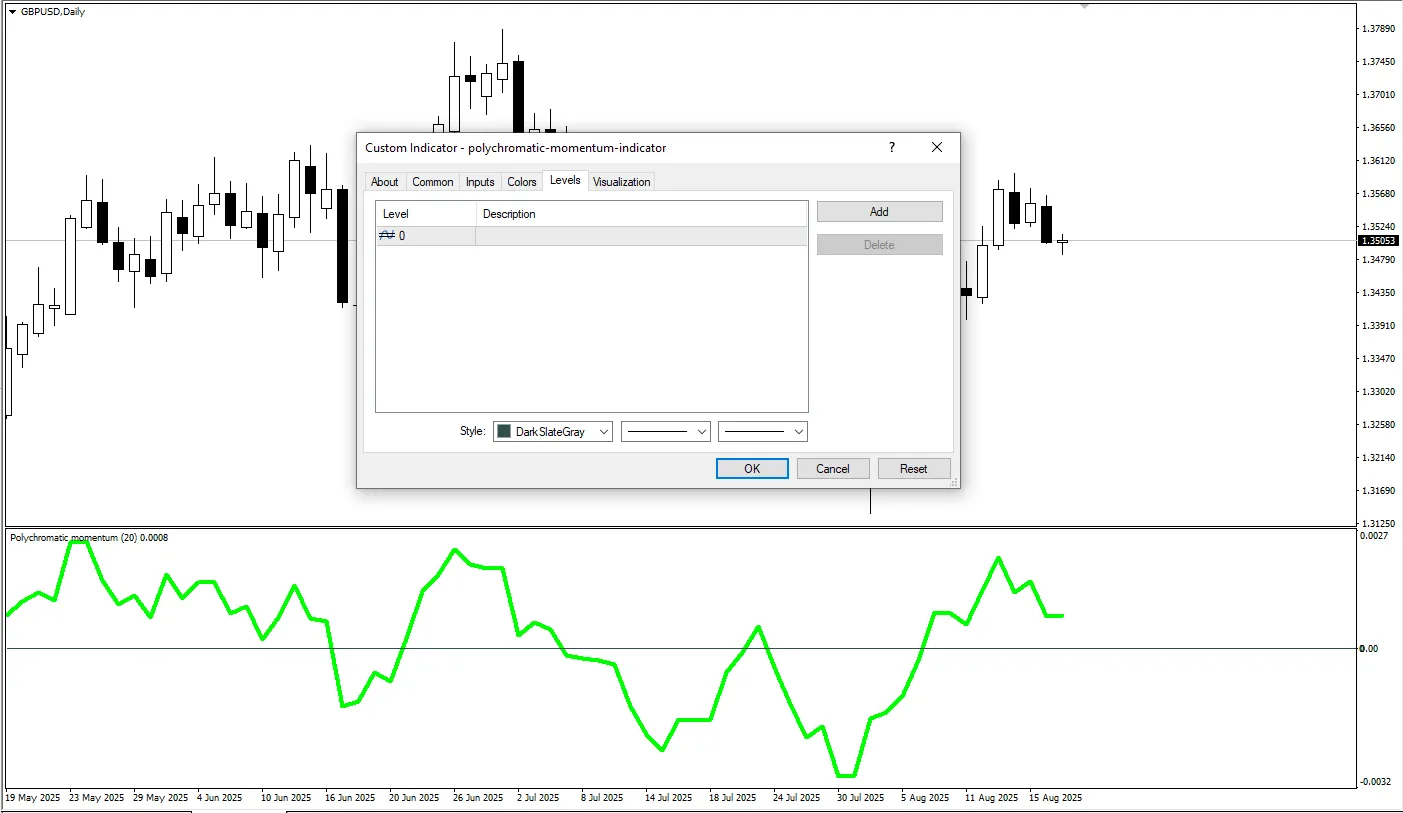The image size is (1403, 813).
Task: Switch to the Inputs tab
Action: [x=479, y=181]
